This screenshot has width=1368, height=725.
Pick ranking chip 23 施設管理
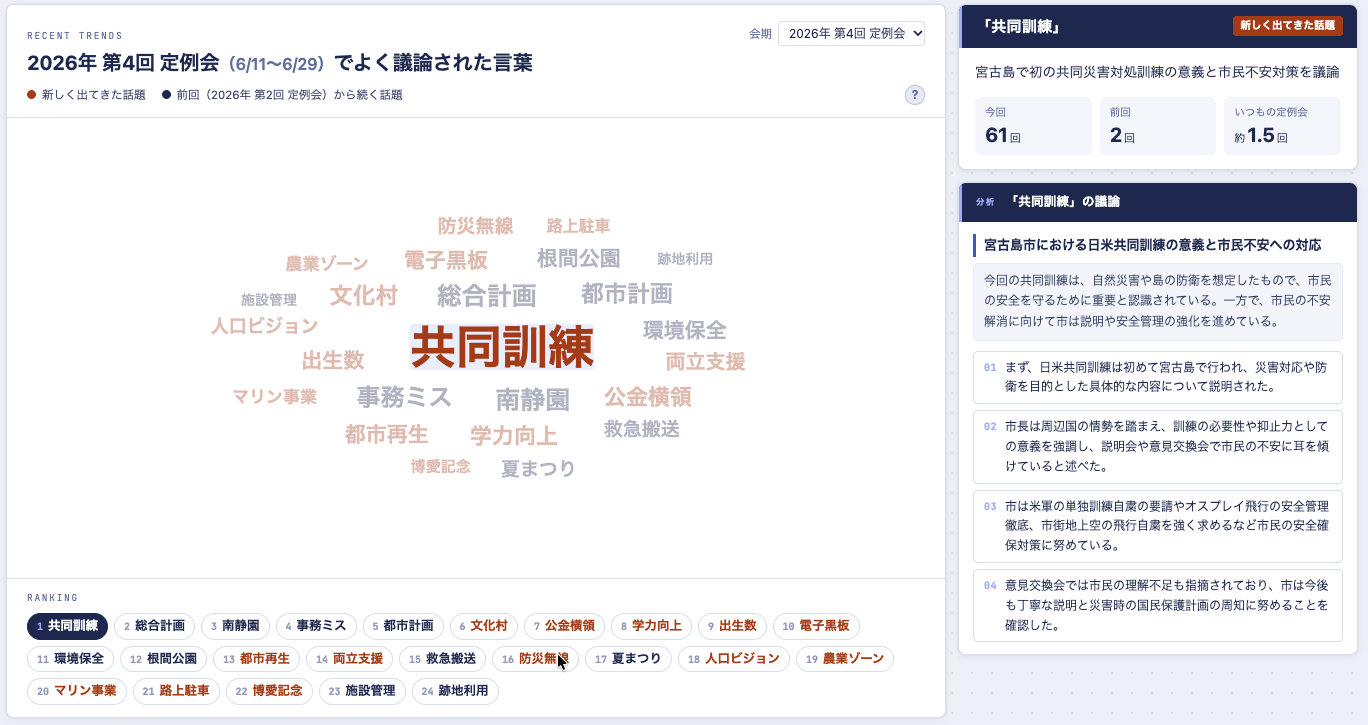(x=362, y=691)
